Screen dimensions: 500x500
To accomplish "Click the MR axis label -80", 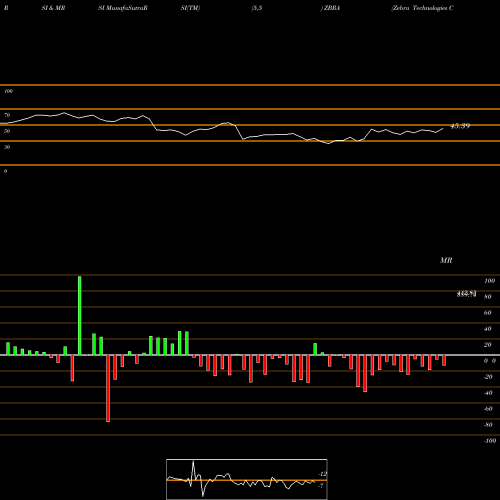I will point(488,425).
